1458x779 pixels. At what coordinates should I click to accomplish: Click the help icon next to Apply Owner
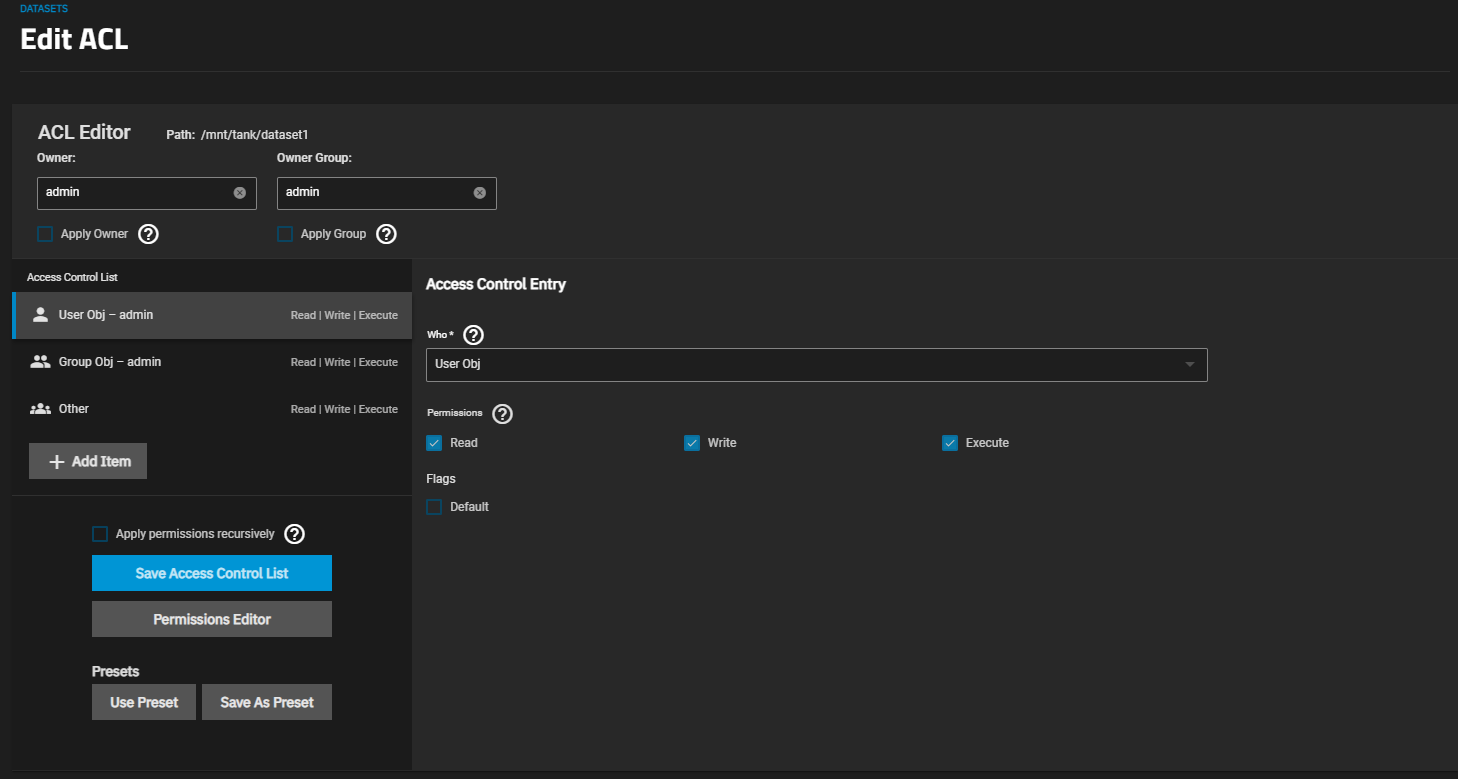[148, 234]
